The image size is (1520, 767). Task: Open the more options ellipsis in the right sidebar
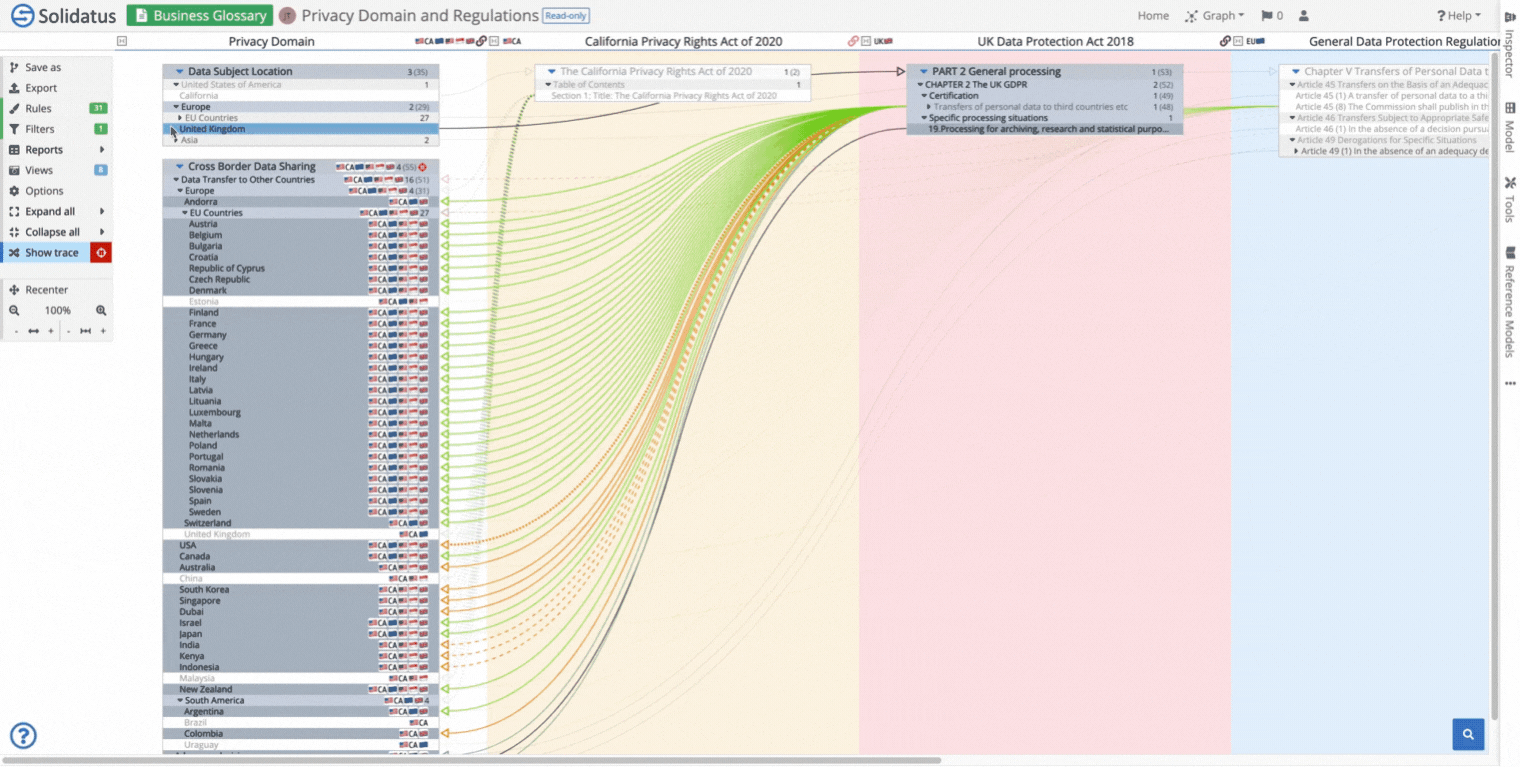[1509, 383]
